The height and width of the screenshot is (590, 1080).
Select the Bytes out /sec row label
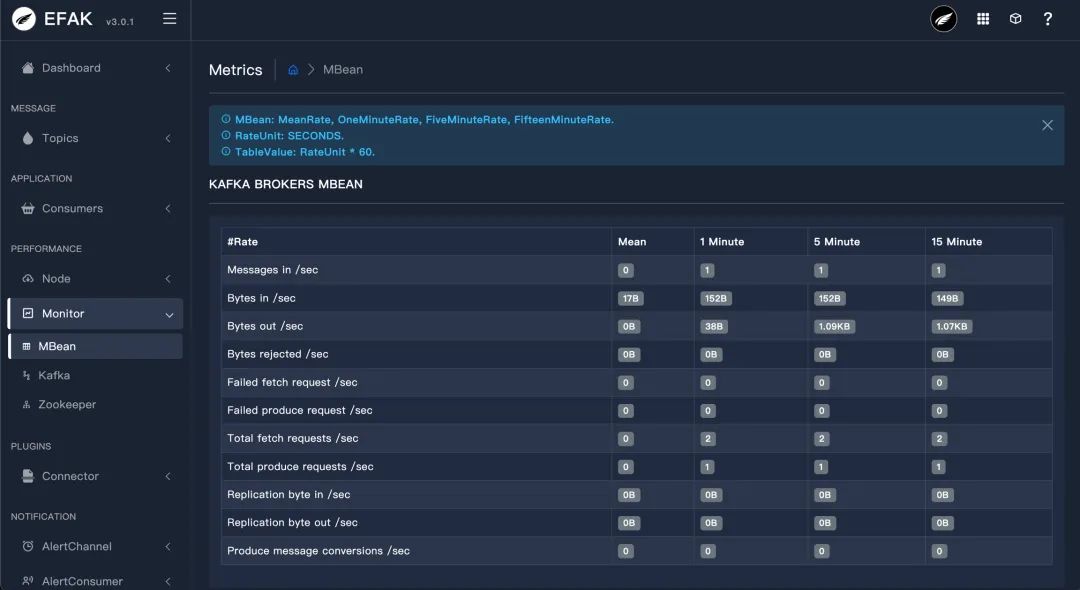(x=265, y=326)
